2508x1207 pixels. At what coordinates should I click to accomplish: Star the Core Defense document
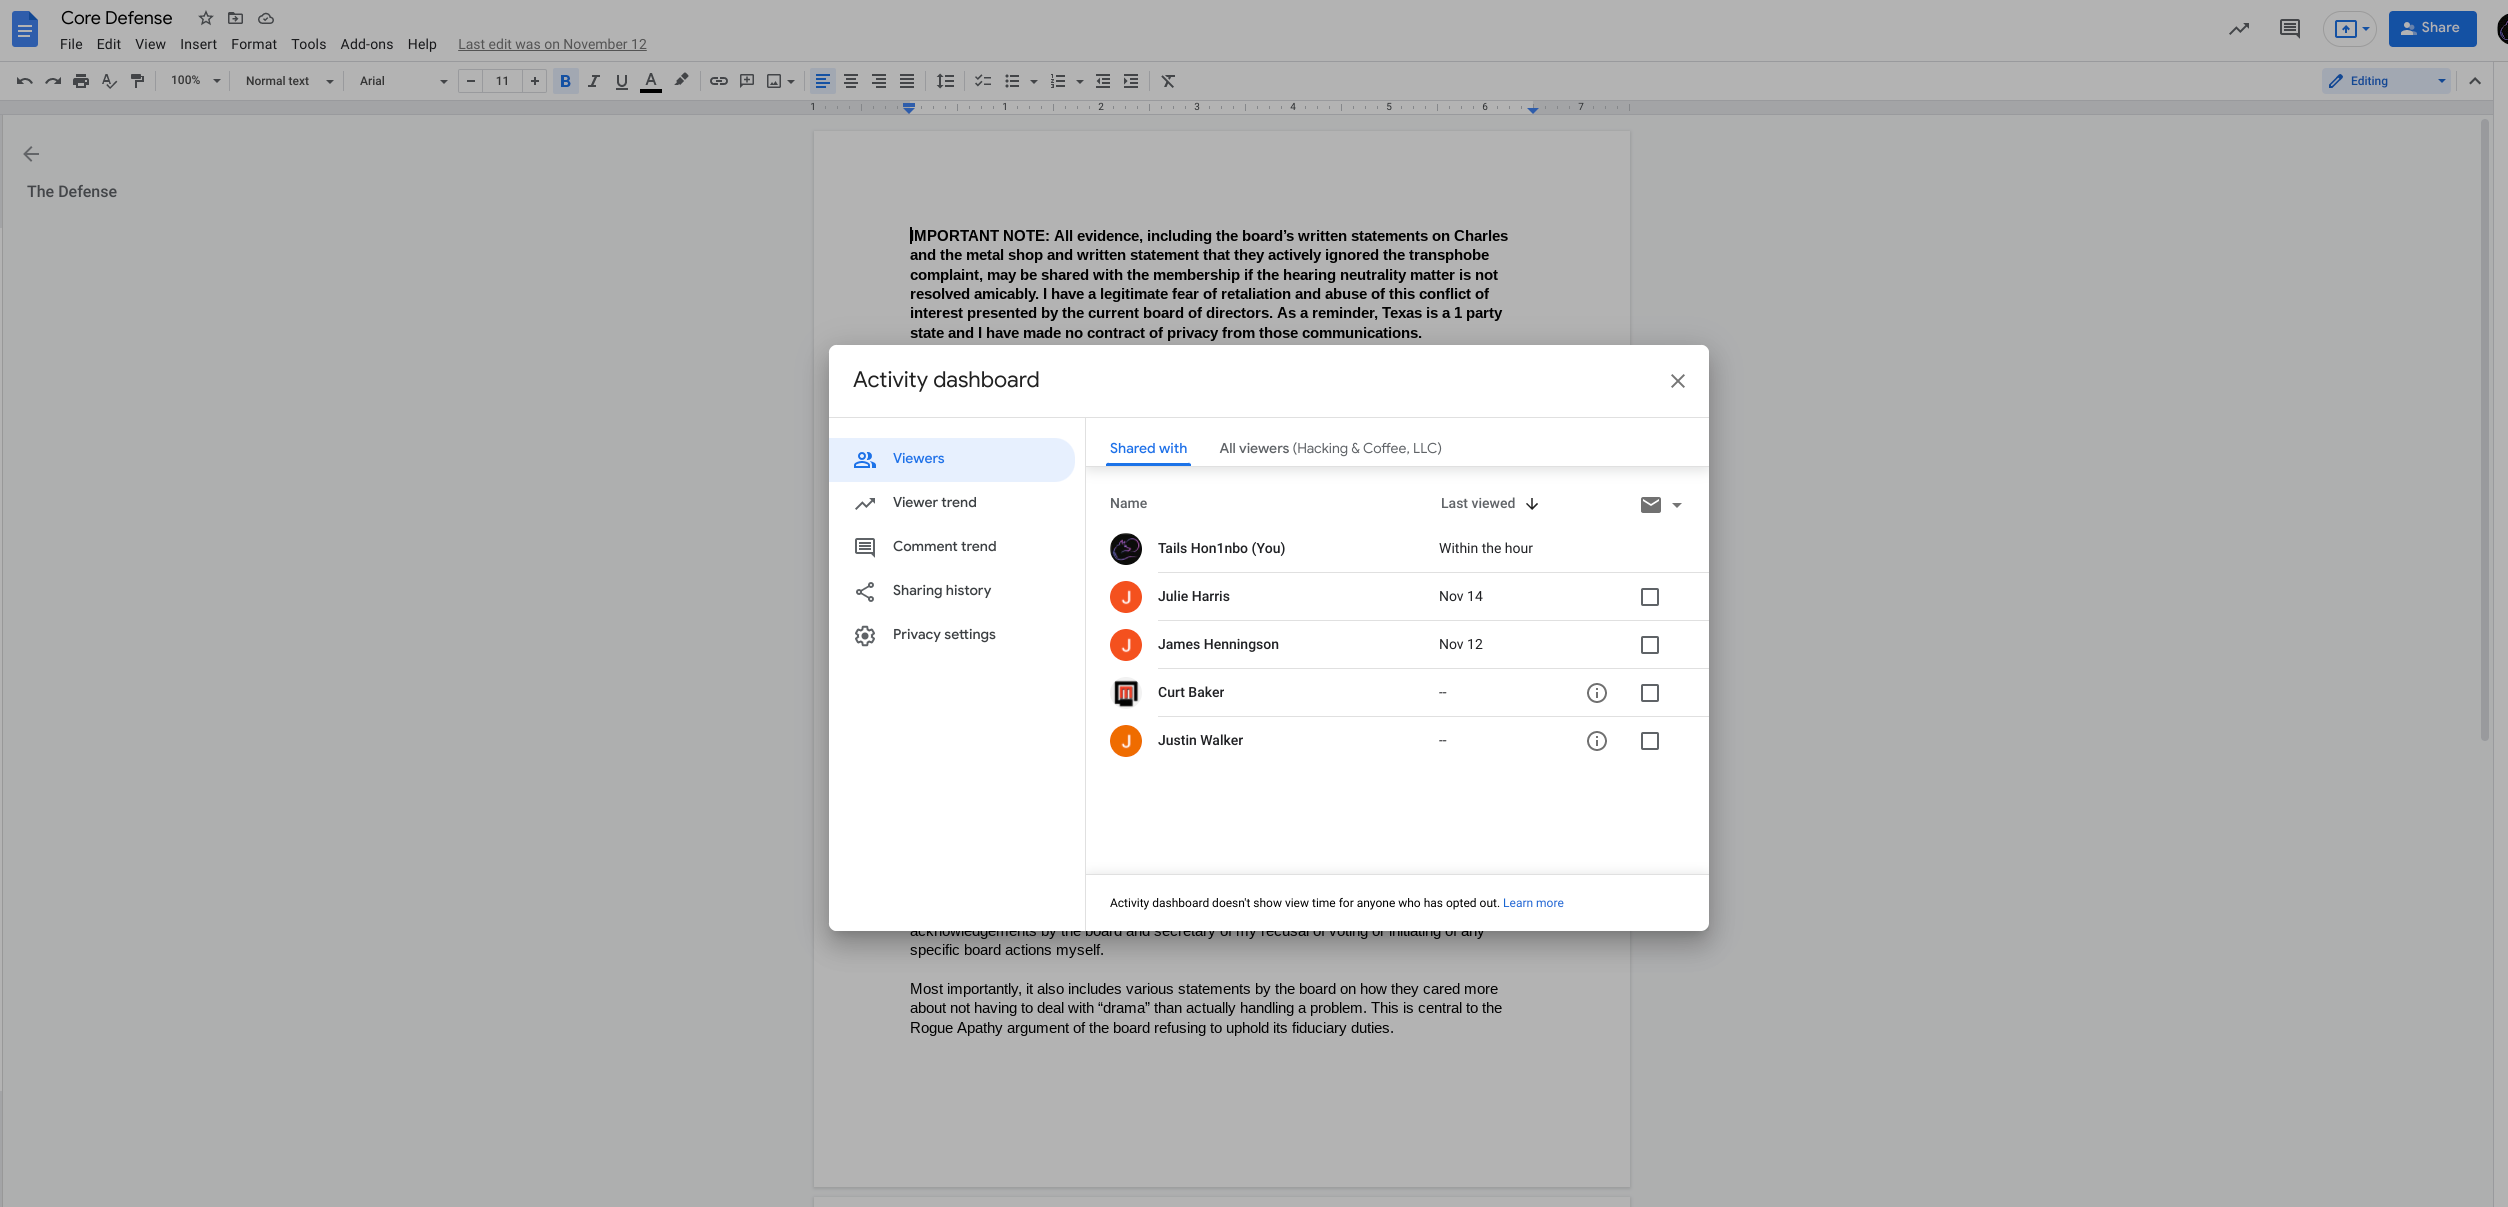[x=206, y=18]
